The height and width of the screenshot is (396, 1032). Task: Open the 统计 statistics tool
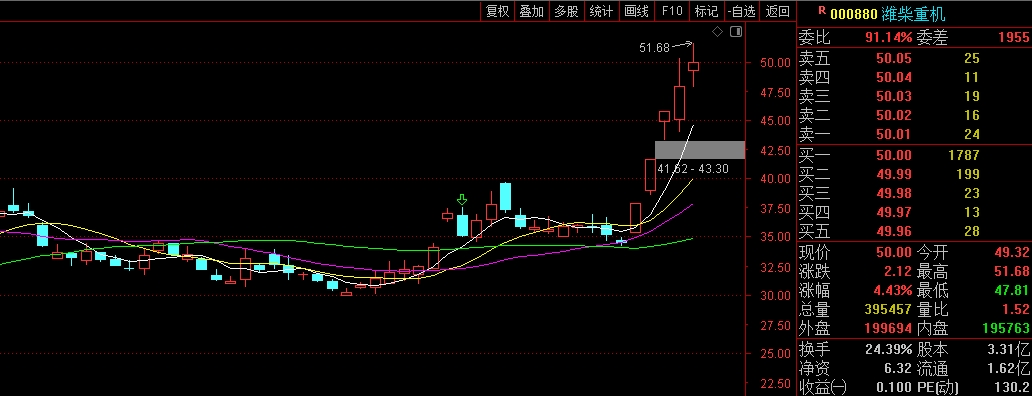[601, 11]
